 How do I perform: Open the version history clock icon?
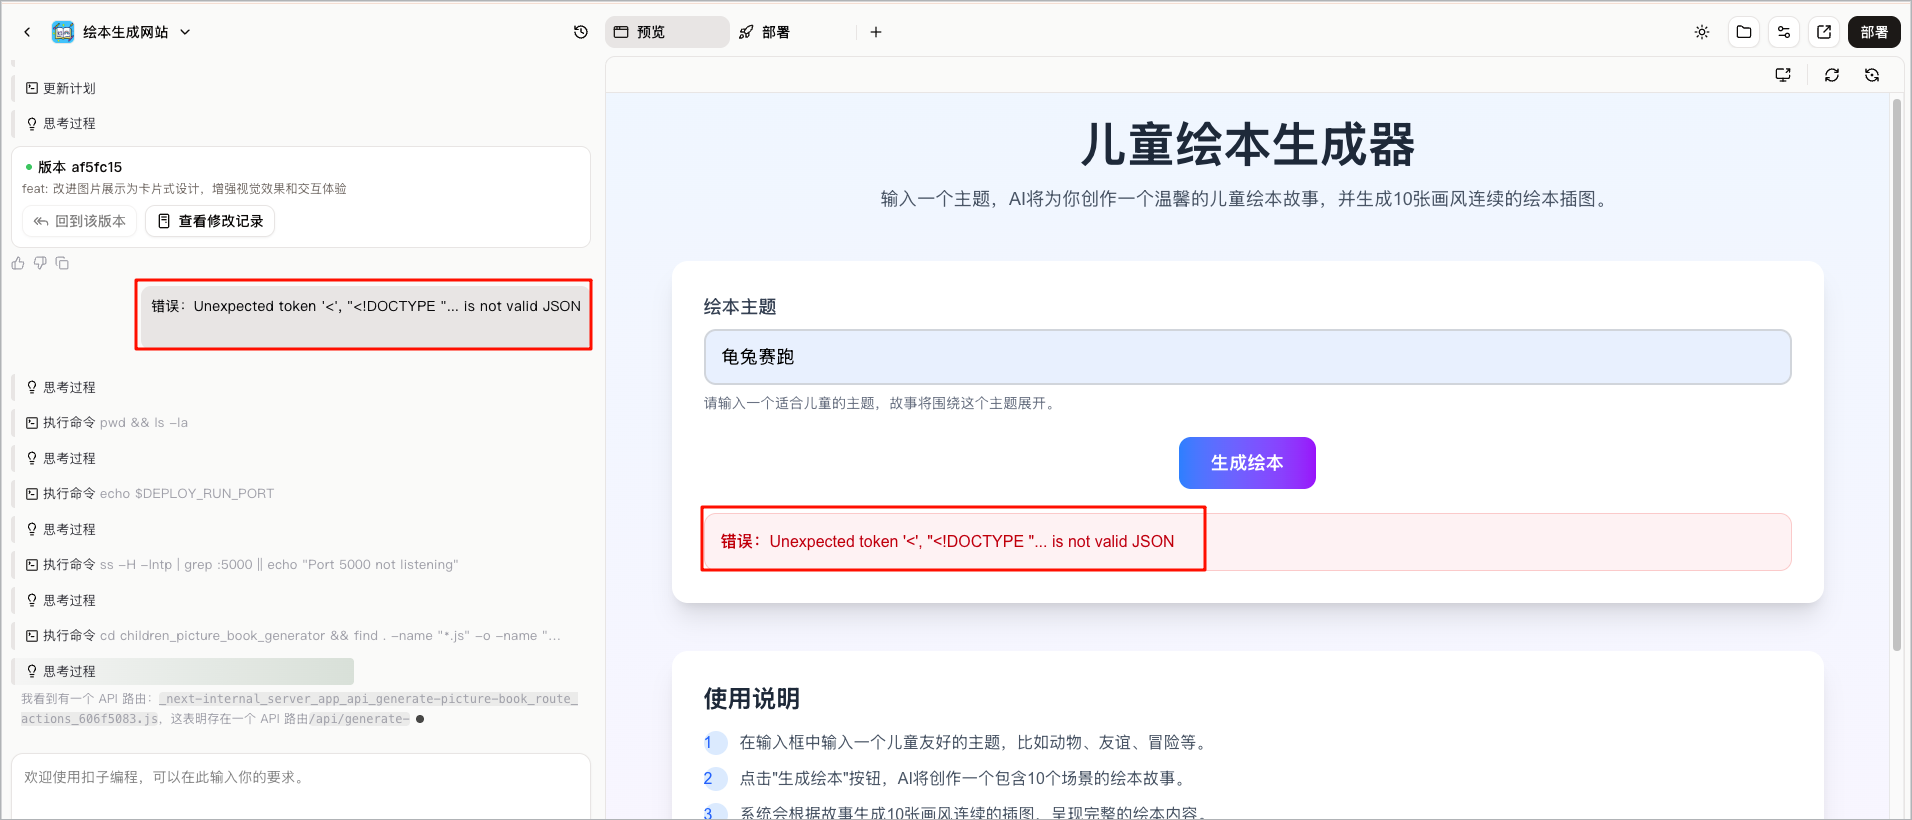(x=581, y=32)
